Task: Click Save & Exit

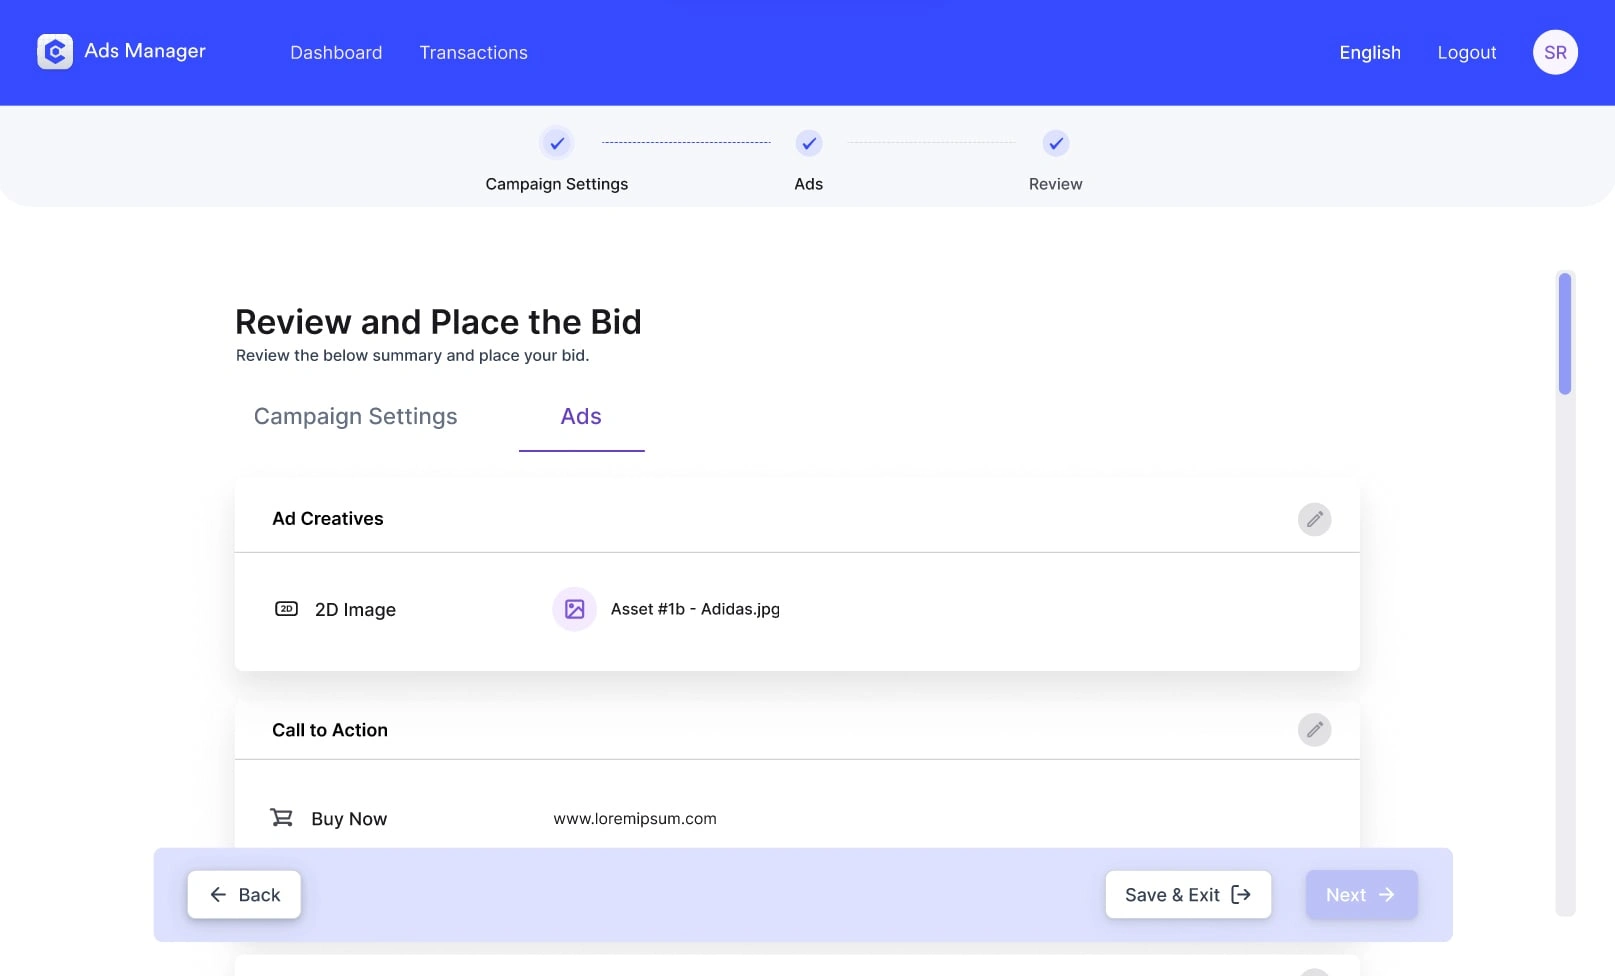Action: (x=1188, y=895)
